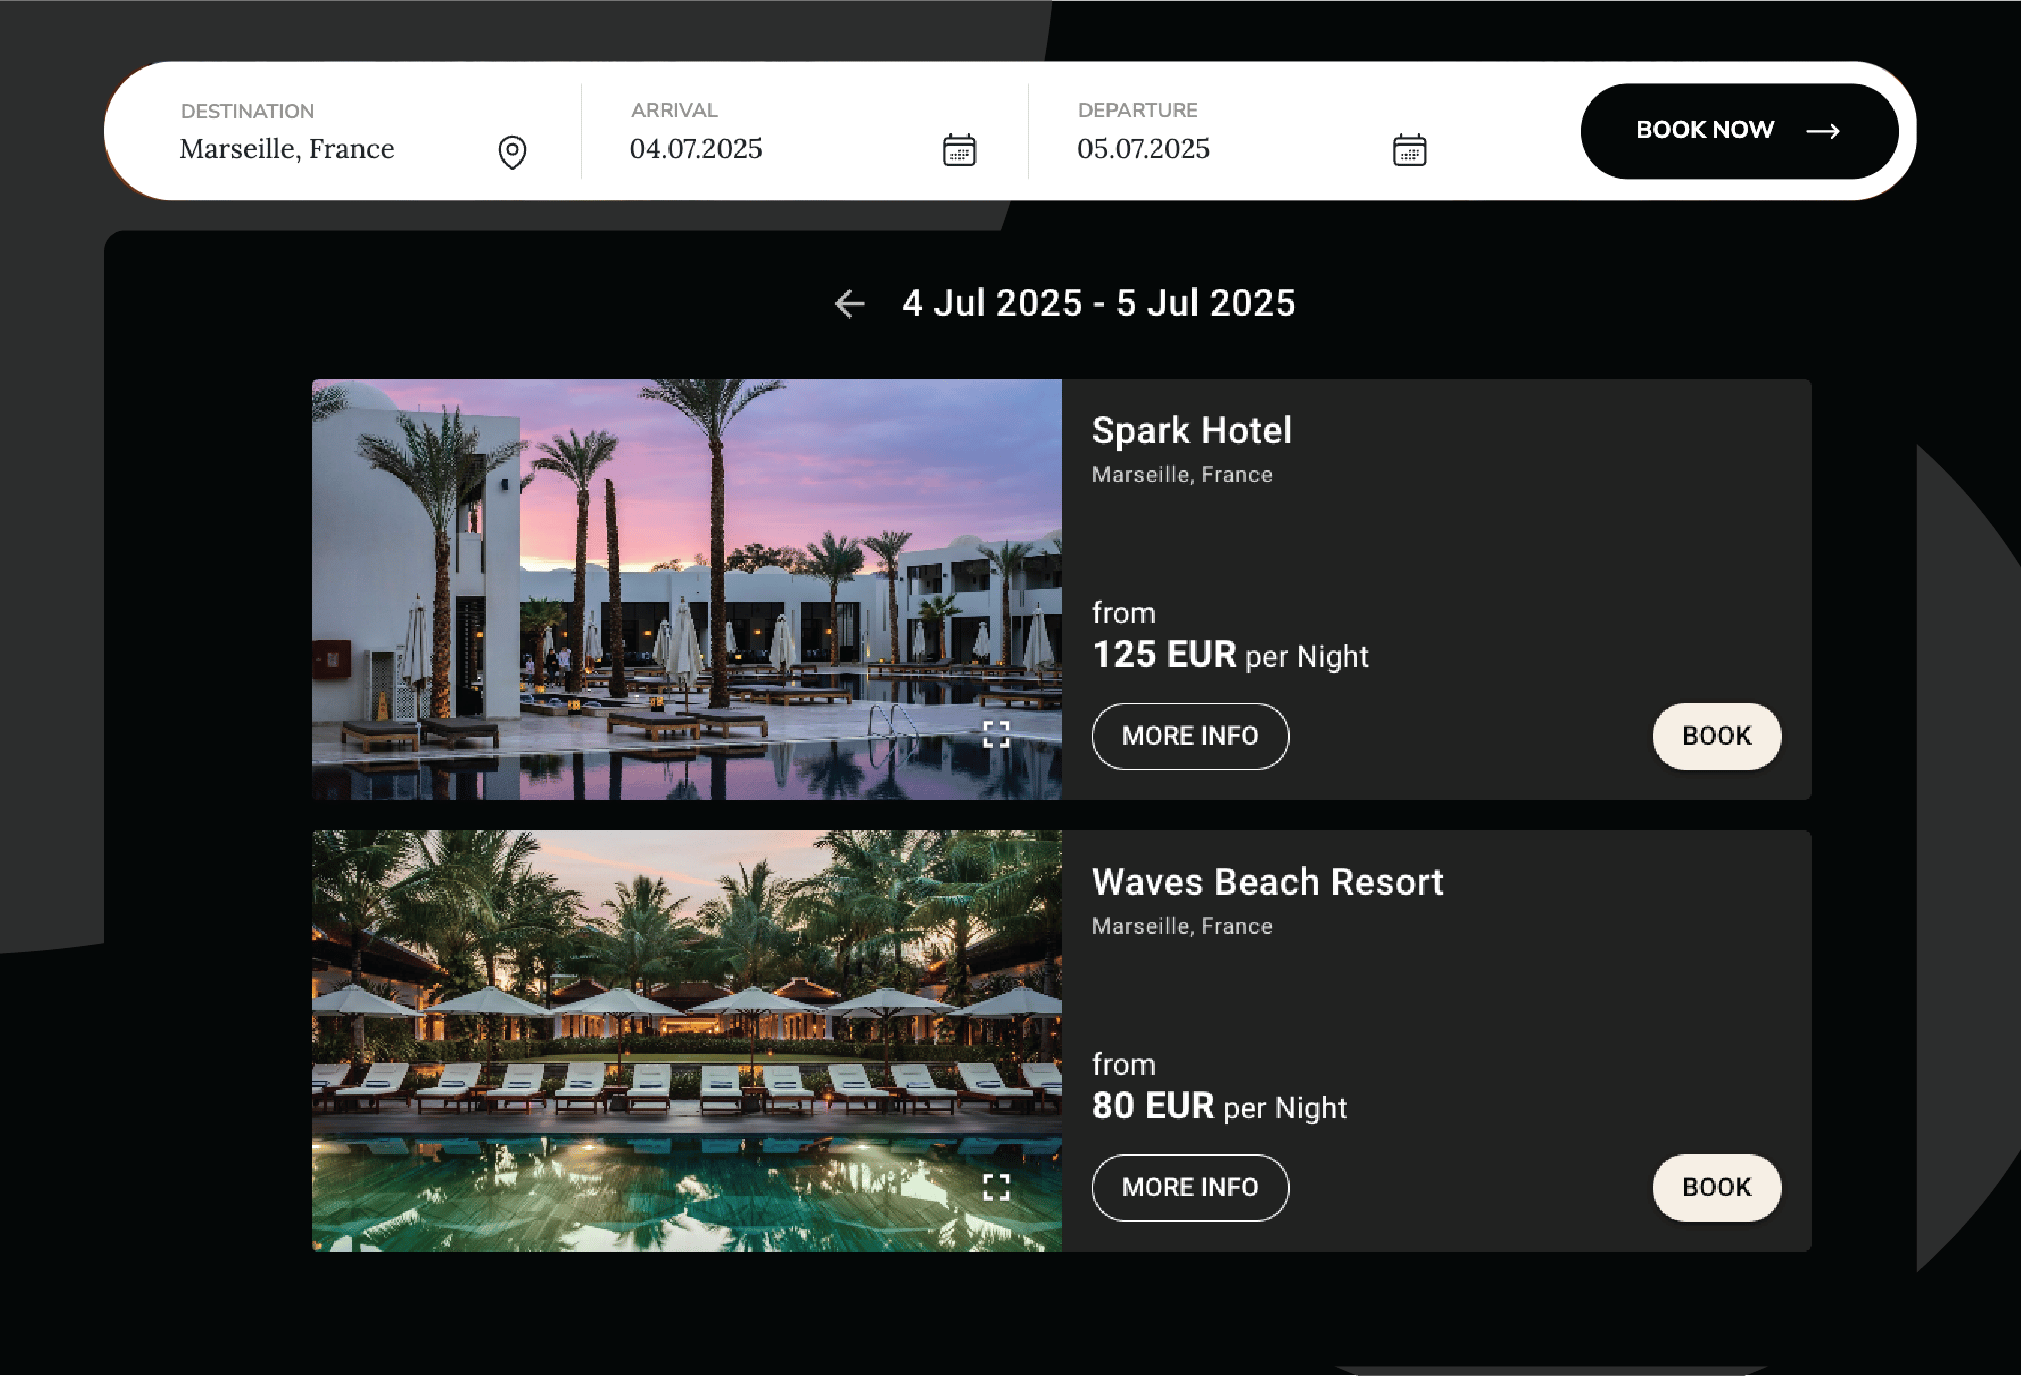Select the arrival date 04.07.2025 field
Screen dimensions: 2021x1376
[x=804, y=132]
